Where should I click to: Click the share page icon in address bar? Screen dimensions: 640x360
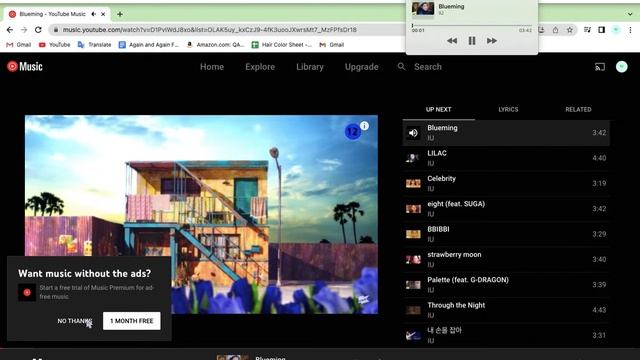point(556,30)
